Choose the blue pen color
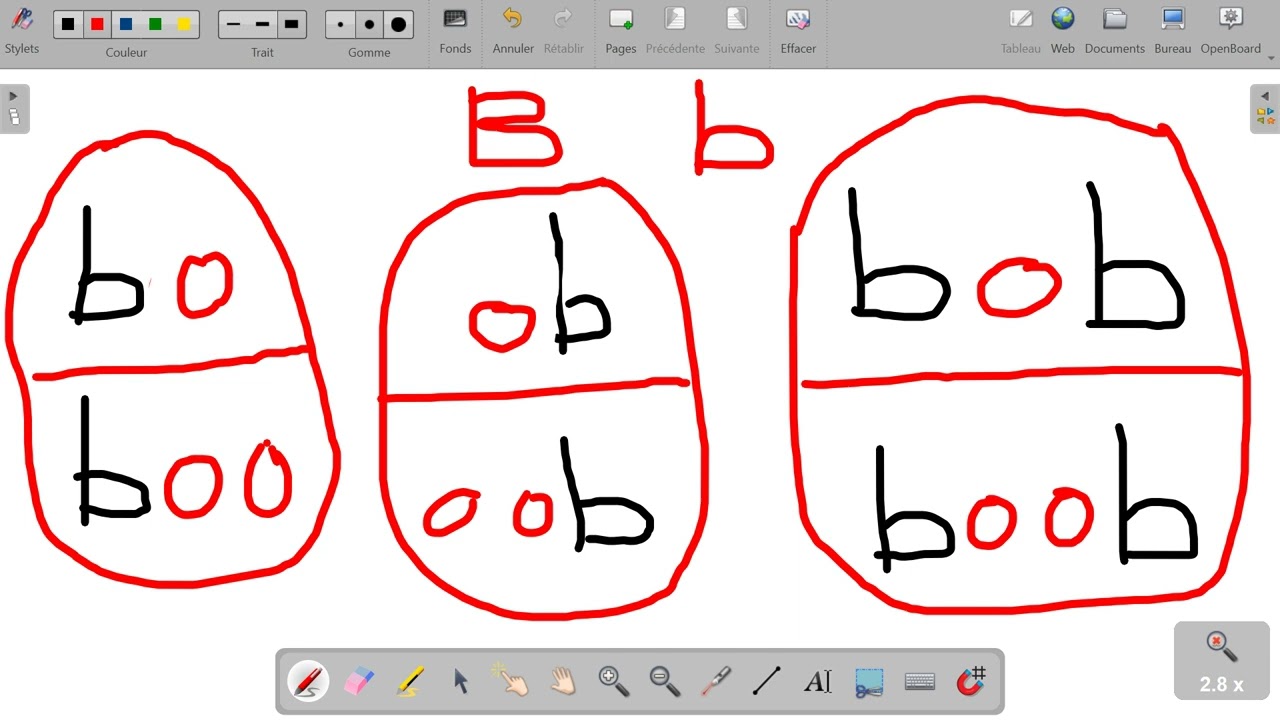Image resolution: width=1280 pixels, height=720 pixels. [x=126, y=24]
